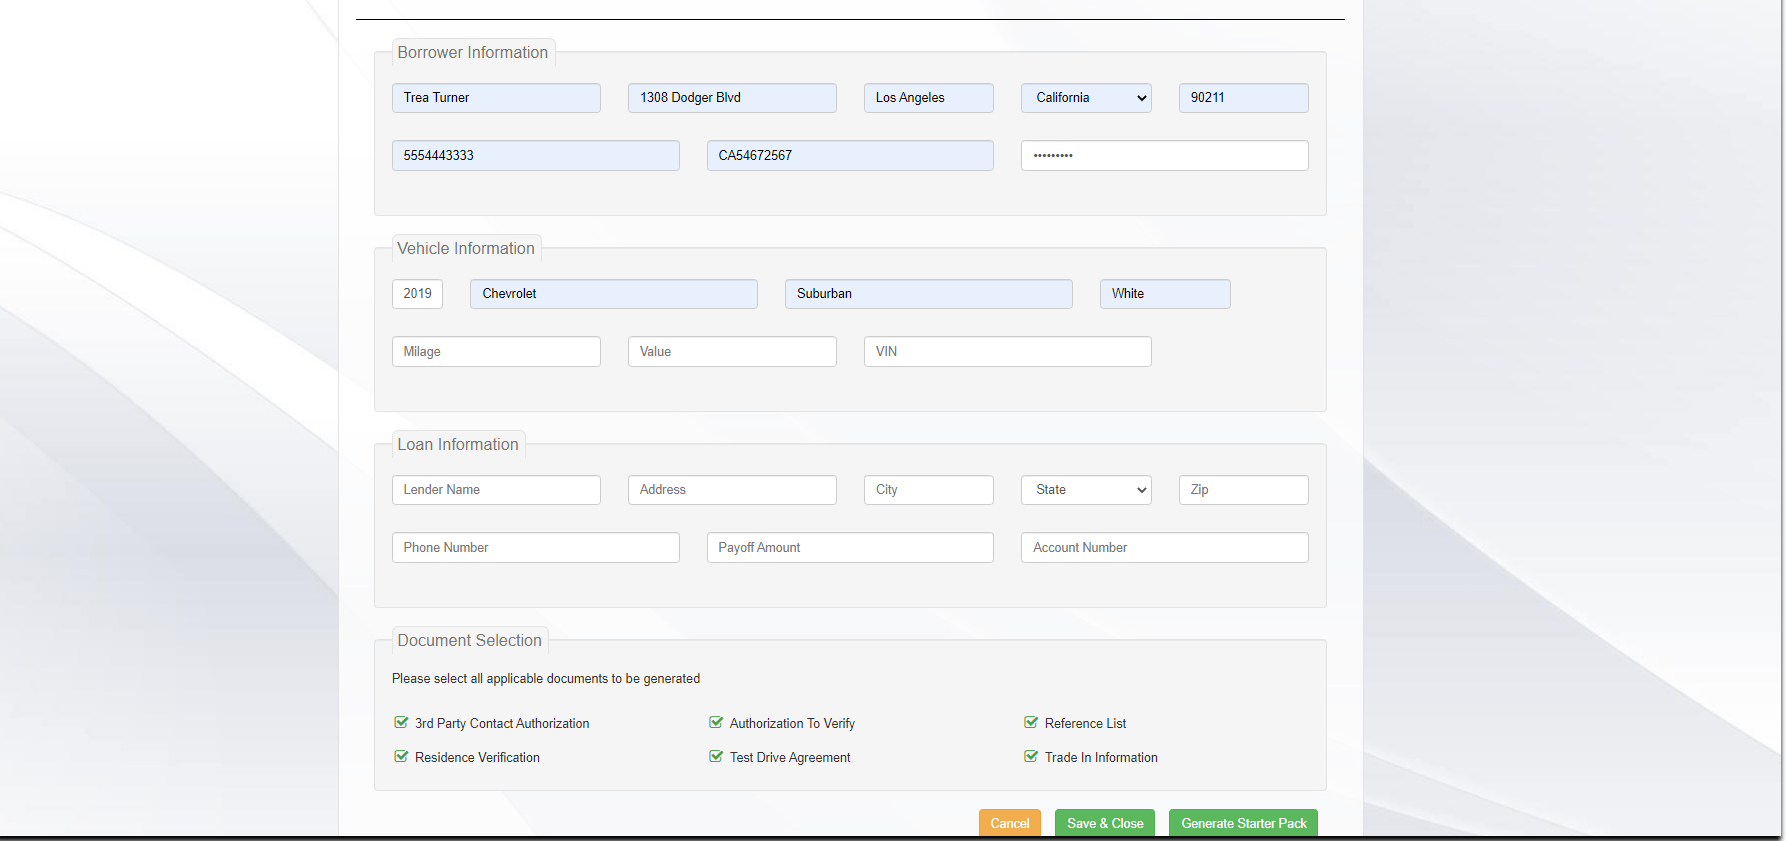
Task: Click the Cancel button
Action: click(1010, 823)
